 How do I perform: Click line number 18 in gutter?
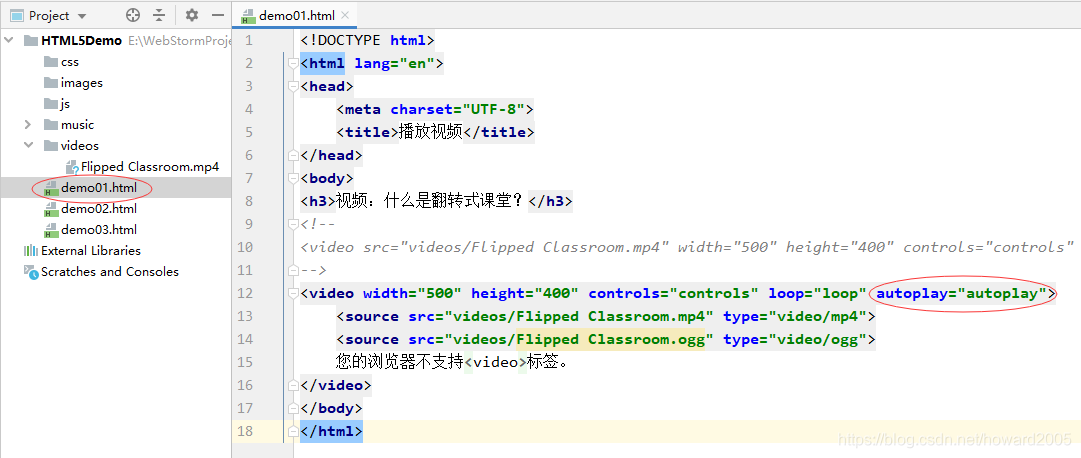pyautogui.click(x=245, y=431)
